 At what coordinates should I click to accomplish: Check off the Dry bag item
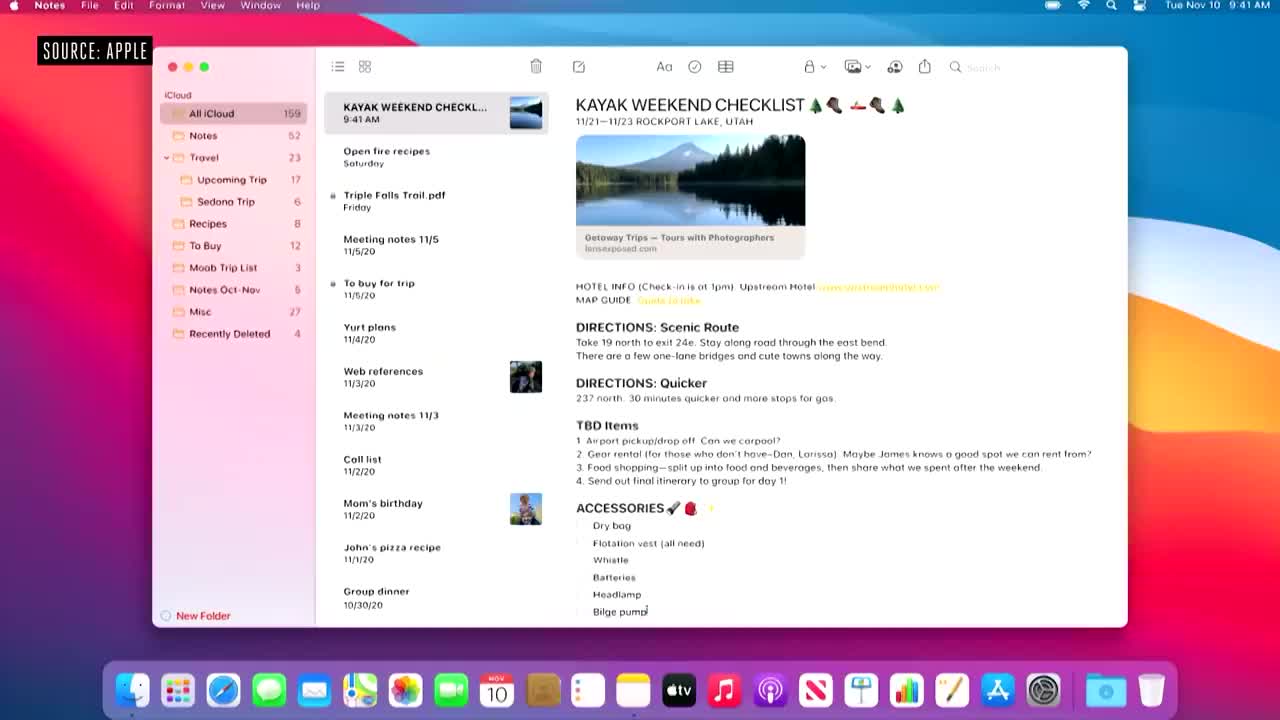[x=581, y=526]
